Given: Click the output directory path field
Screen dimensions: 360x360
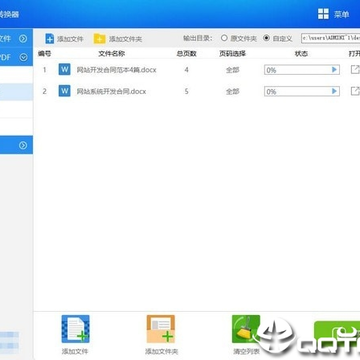Looking at the screenshot, I should (330, 38).
